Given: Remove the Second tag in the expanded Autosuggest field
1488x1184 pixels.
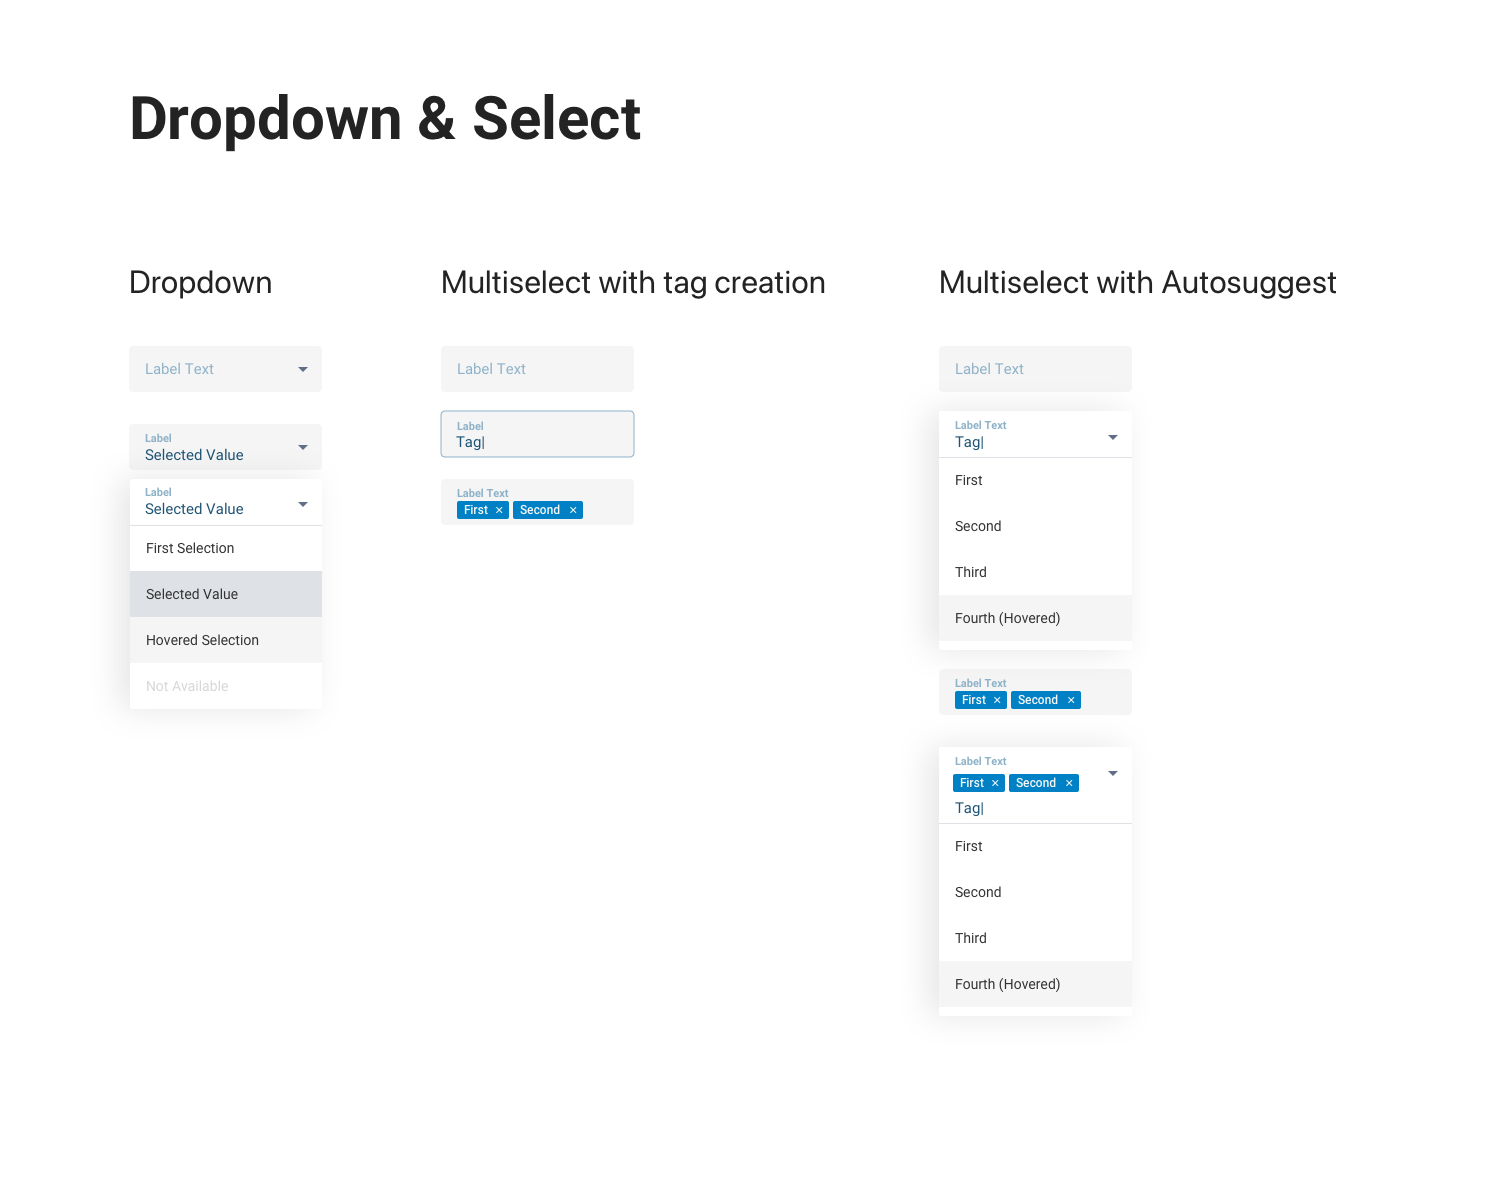Looking at the screenshot, I should [x=1069, y=783].
